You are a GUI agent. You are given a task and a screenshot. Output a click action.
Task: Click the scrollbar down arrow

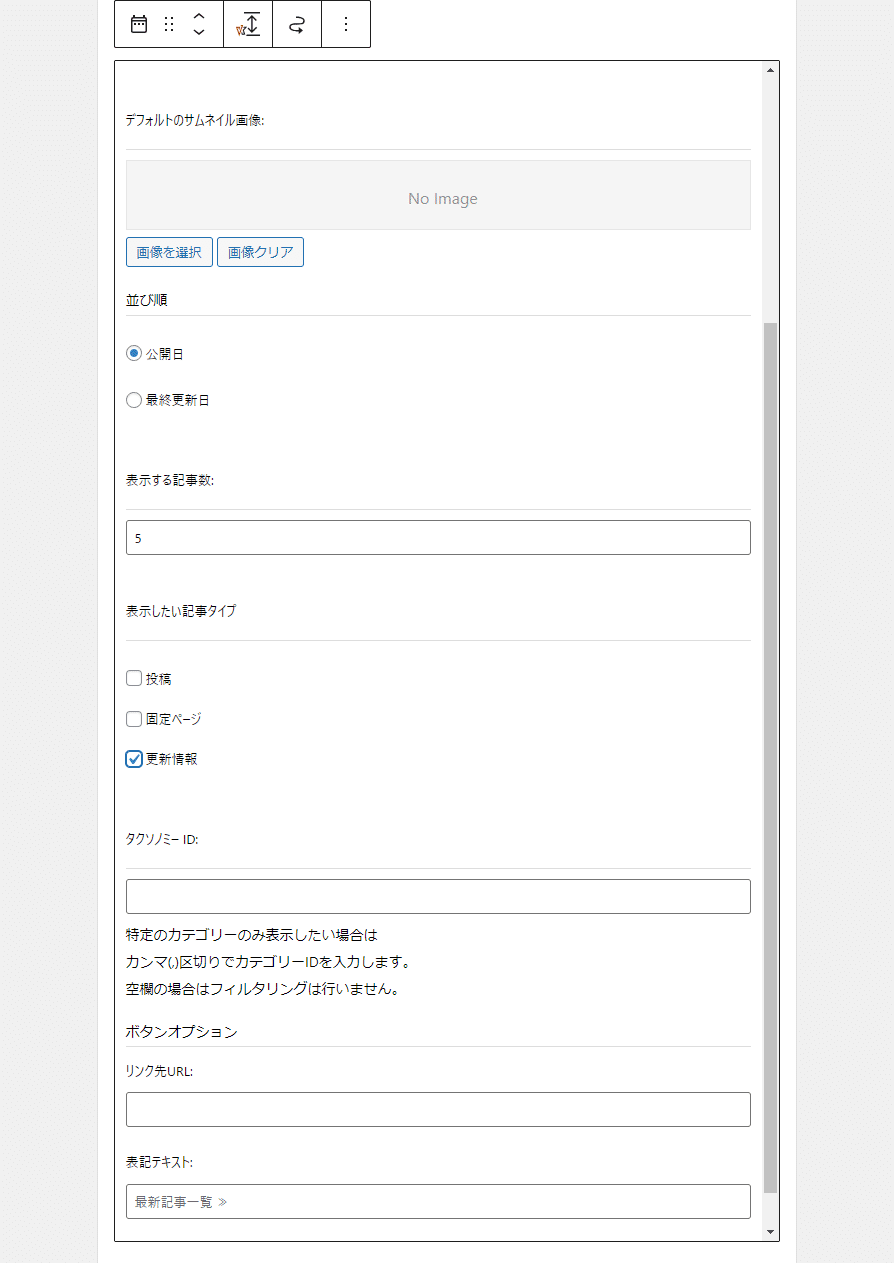coord(770,1231)
